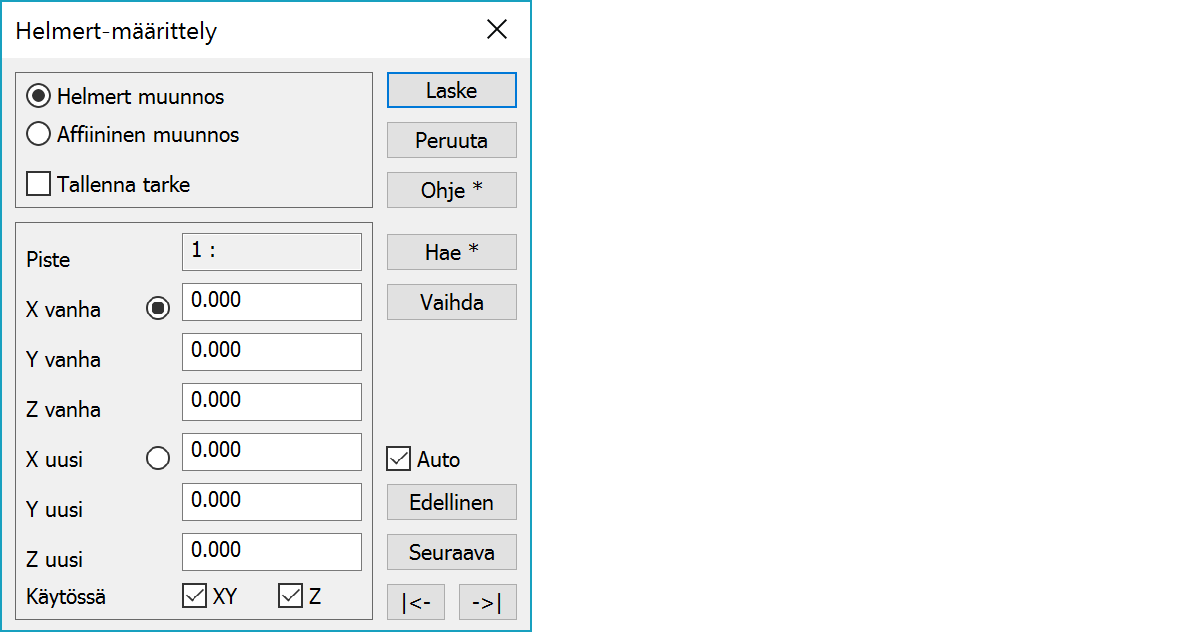
Task: Go to next point with Seuraava
Action: pos(451,552)
